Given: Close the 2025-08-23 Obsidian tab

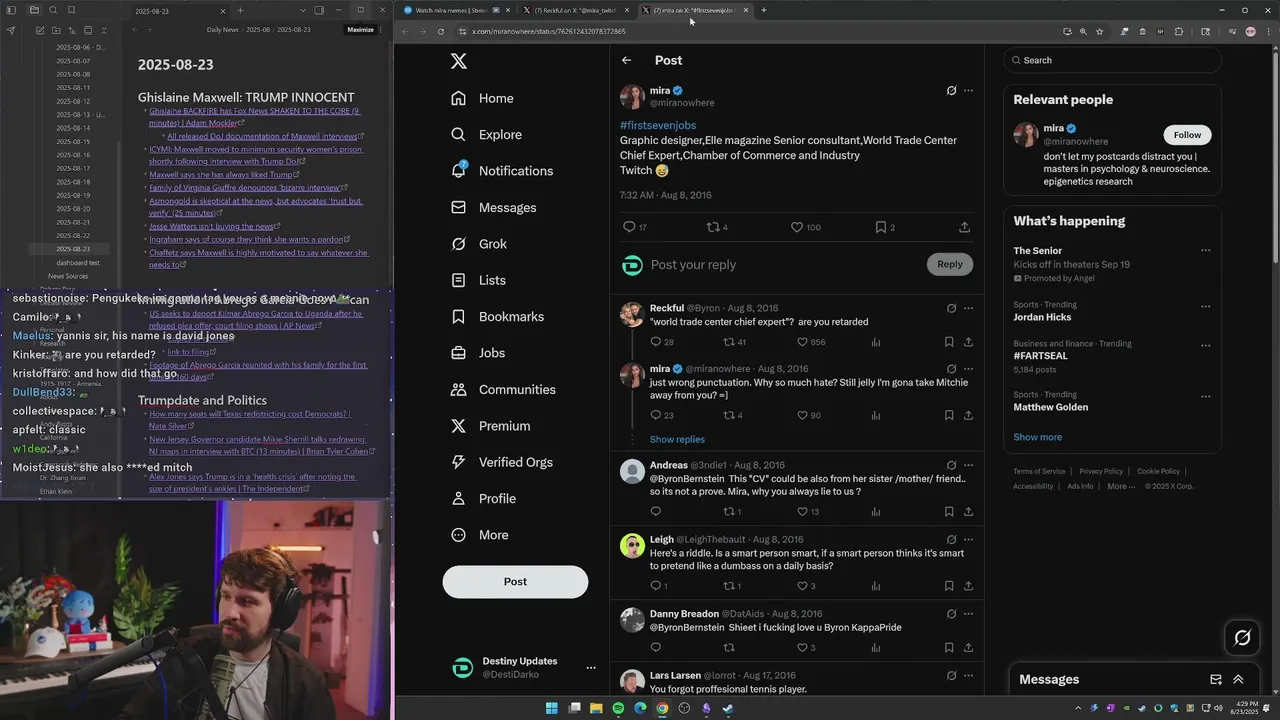Looking at the screenshot, I should [225, 10].
